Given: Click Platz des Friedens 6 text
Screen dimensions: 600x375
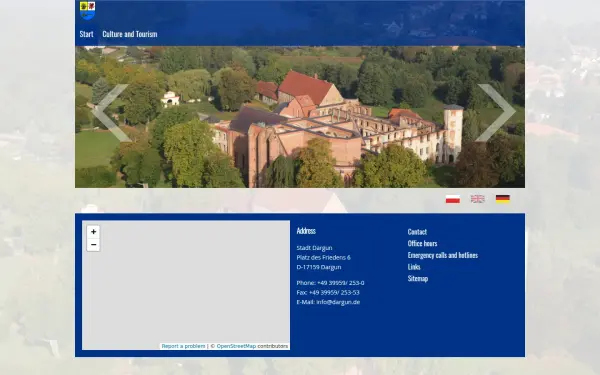Looking at the screenshot, I should pos(323,258).
